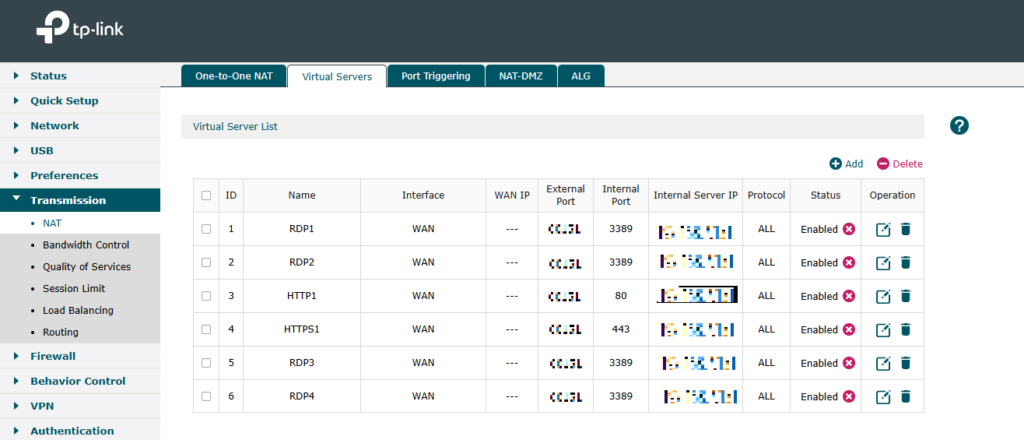Open edit for the HTTP1 rule
The width and height of the screenshot is (1024, 440).
point(883,296)
